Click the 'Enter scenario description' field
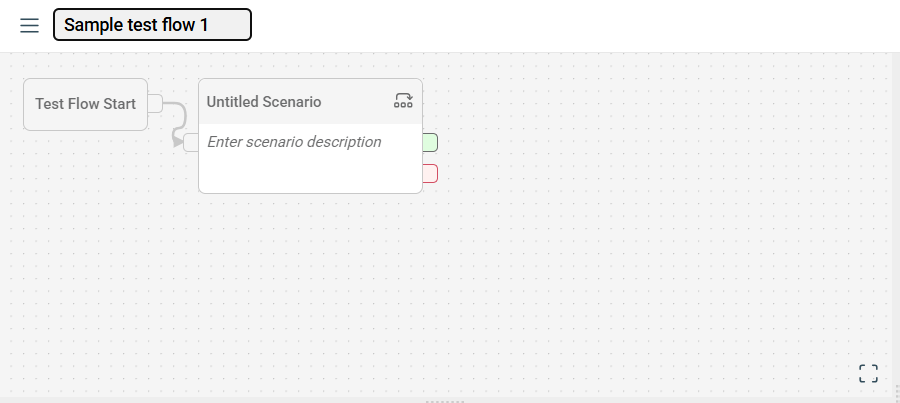Viewport: 900px width, 403px height. 294,142
